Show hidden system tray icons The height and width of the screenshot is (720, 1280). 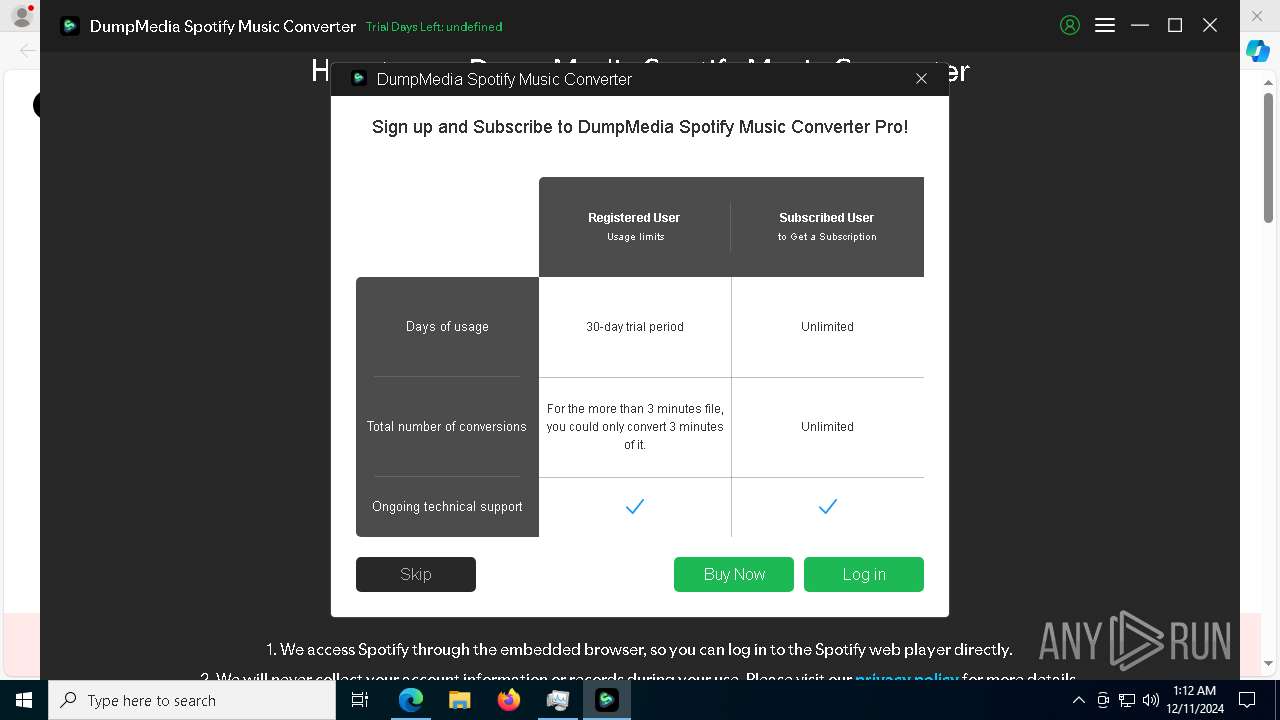pos(1078,700)
